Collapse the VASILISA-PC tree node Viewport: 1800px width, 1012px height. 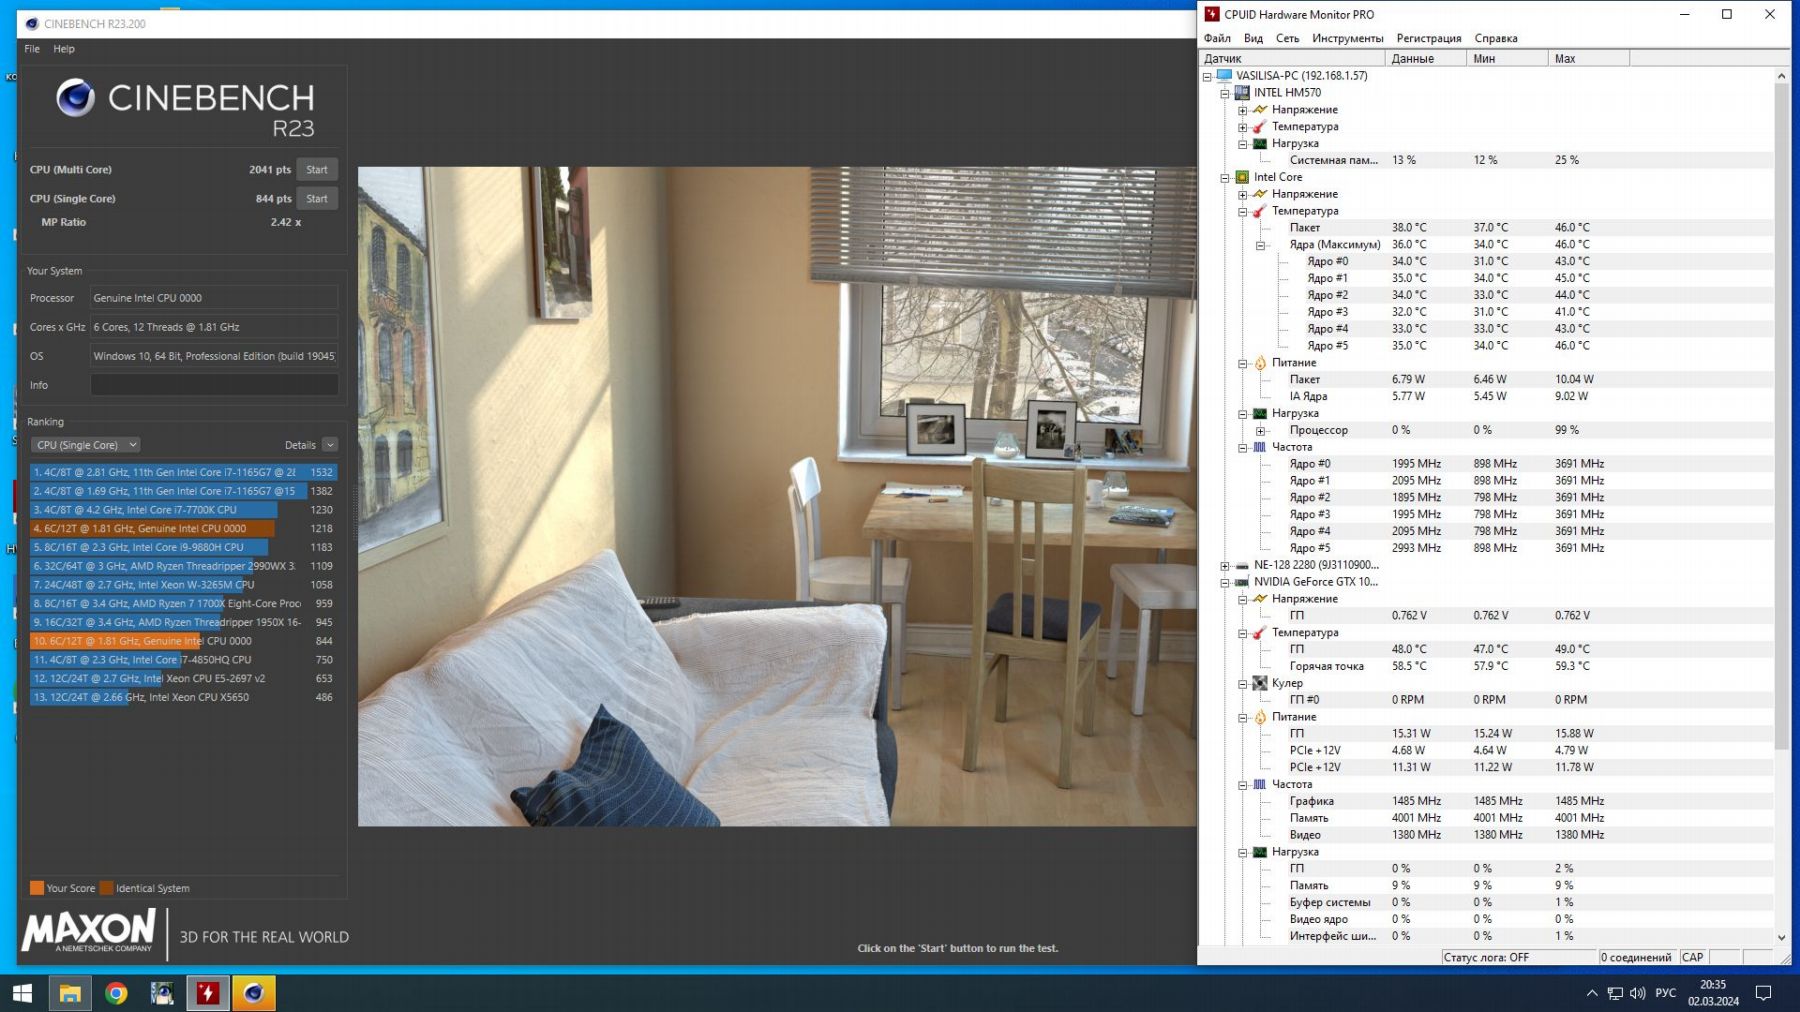pyautogui.click(x=1207, y=76)
